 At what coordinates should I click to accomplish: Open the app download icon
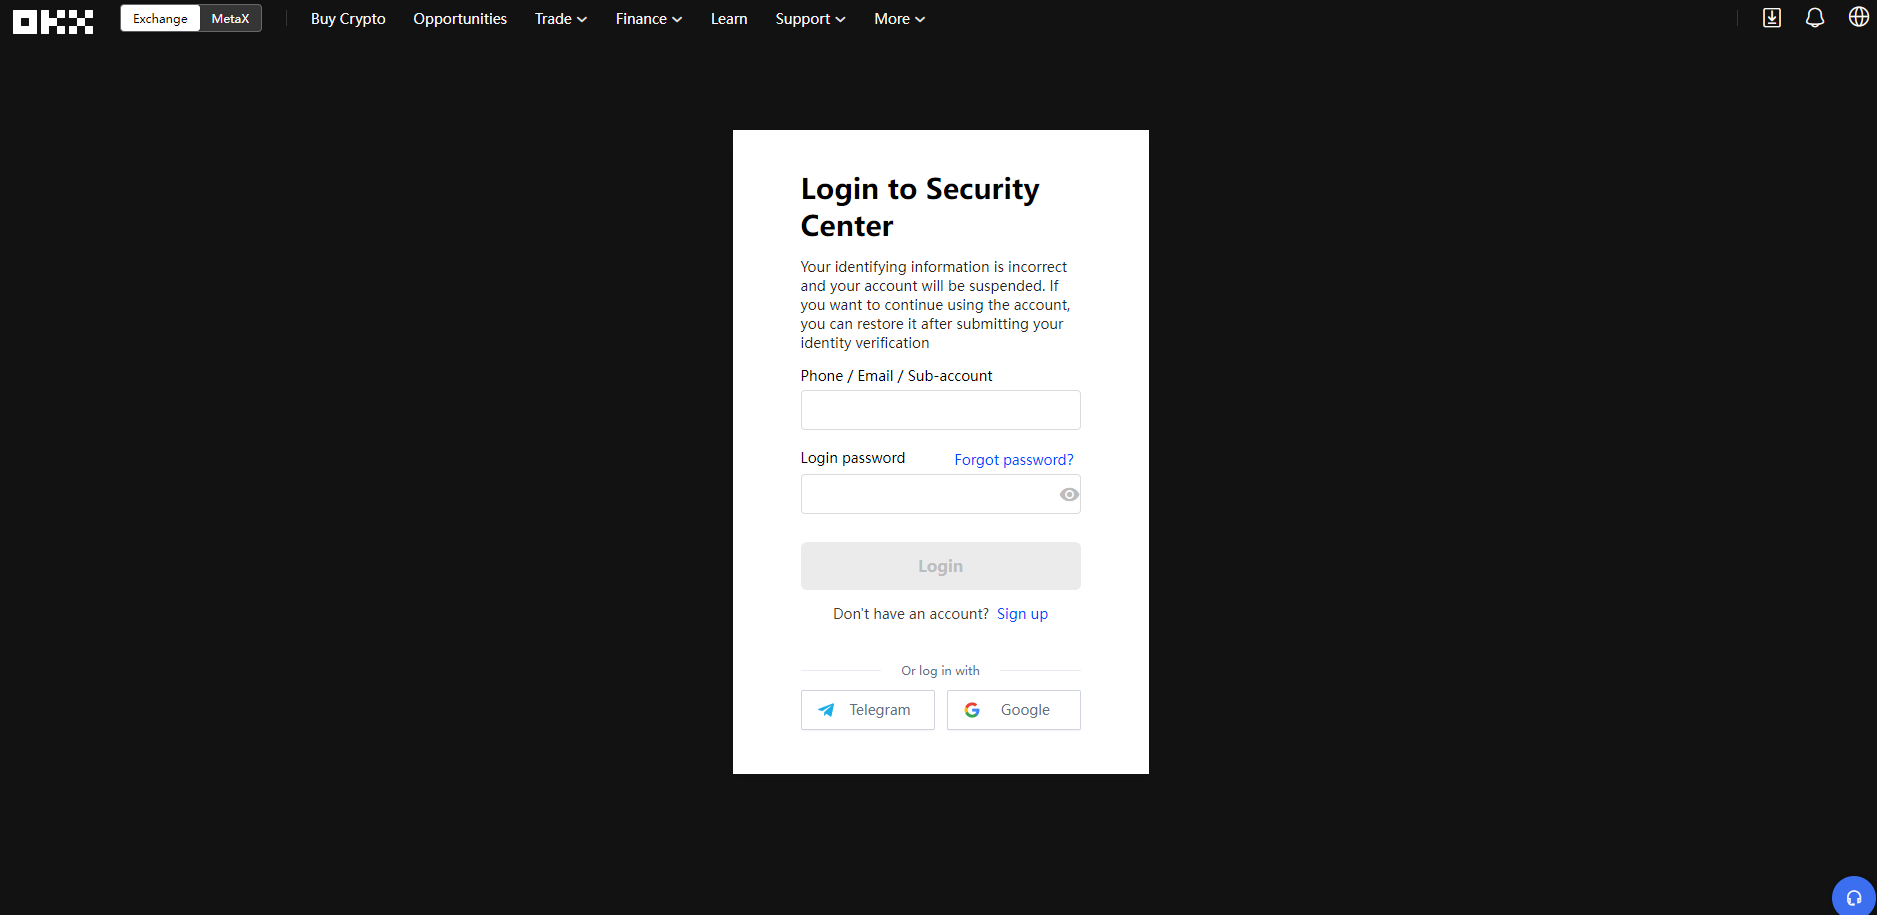1771,18
